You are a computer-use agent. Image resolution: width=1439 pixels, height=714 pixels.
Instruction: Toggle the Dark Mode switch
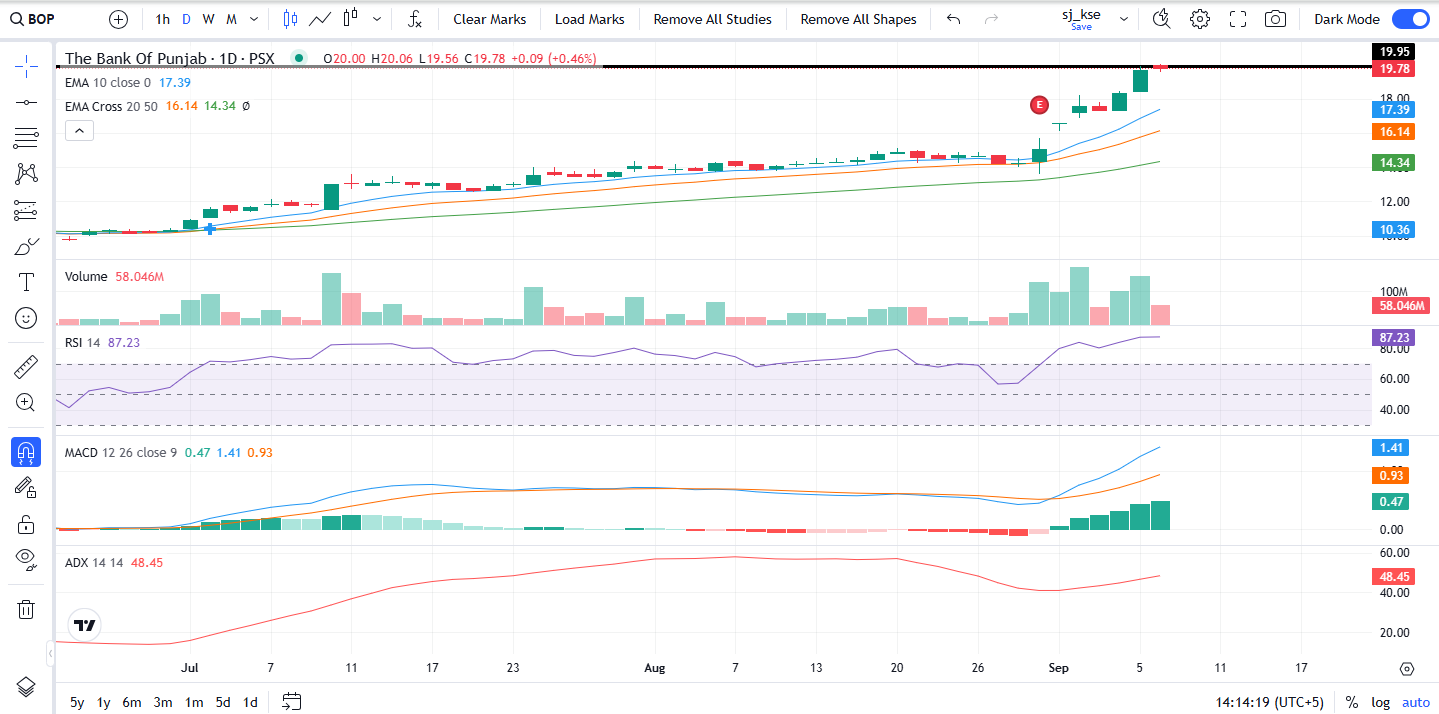coord(1410,19)
